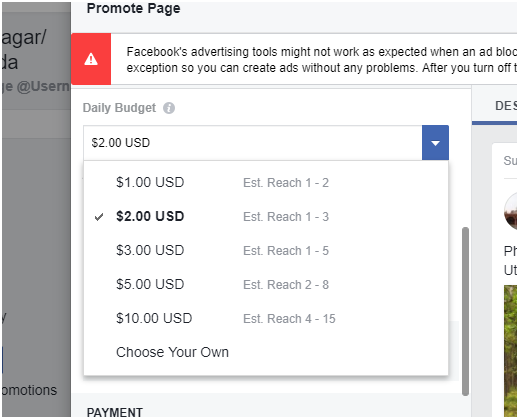
Task: Click the red warning alert icon
Action: pyautogui.click(x=91, y=59)
